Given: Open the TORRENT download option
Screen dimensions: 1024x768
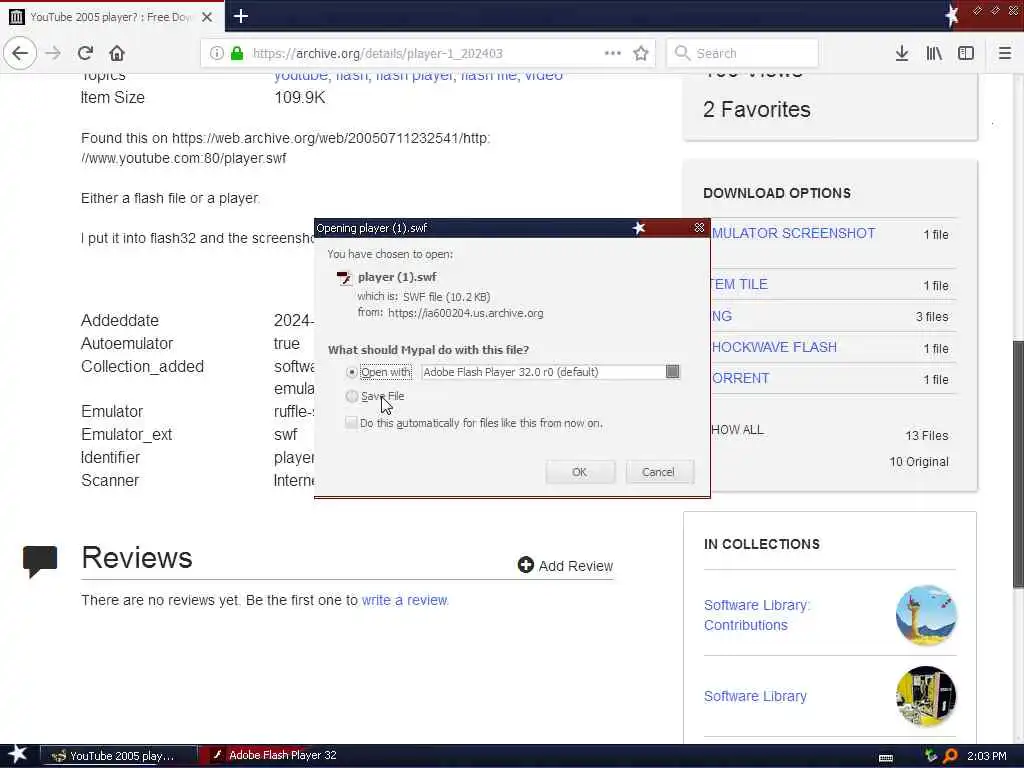Looking at the screenshot, I should [x=741, y=378].
